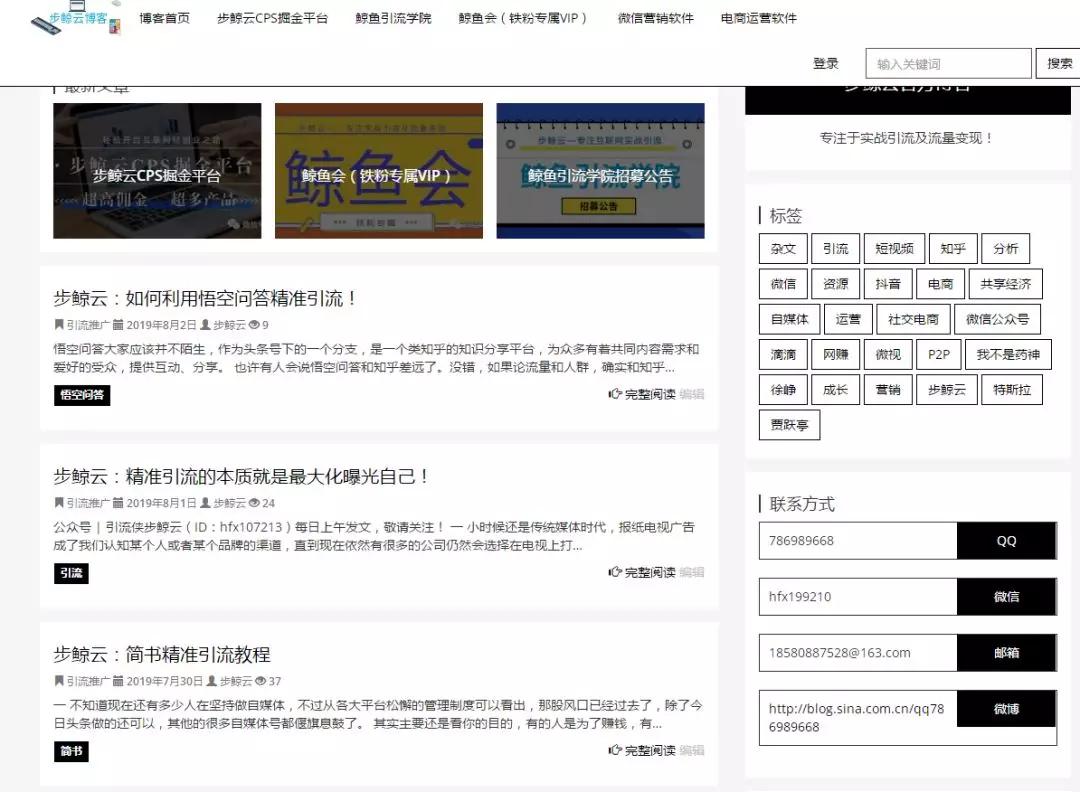1080x792 pixels.
Task: Click the eye views icon showing 37
Action: (260, 681)
